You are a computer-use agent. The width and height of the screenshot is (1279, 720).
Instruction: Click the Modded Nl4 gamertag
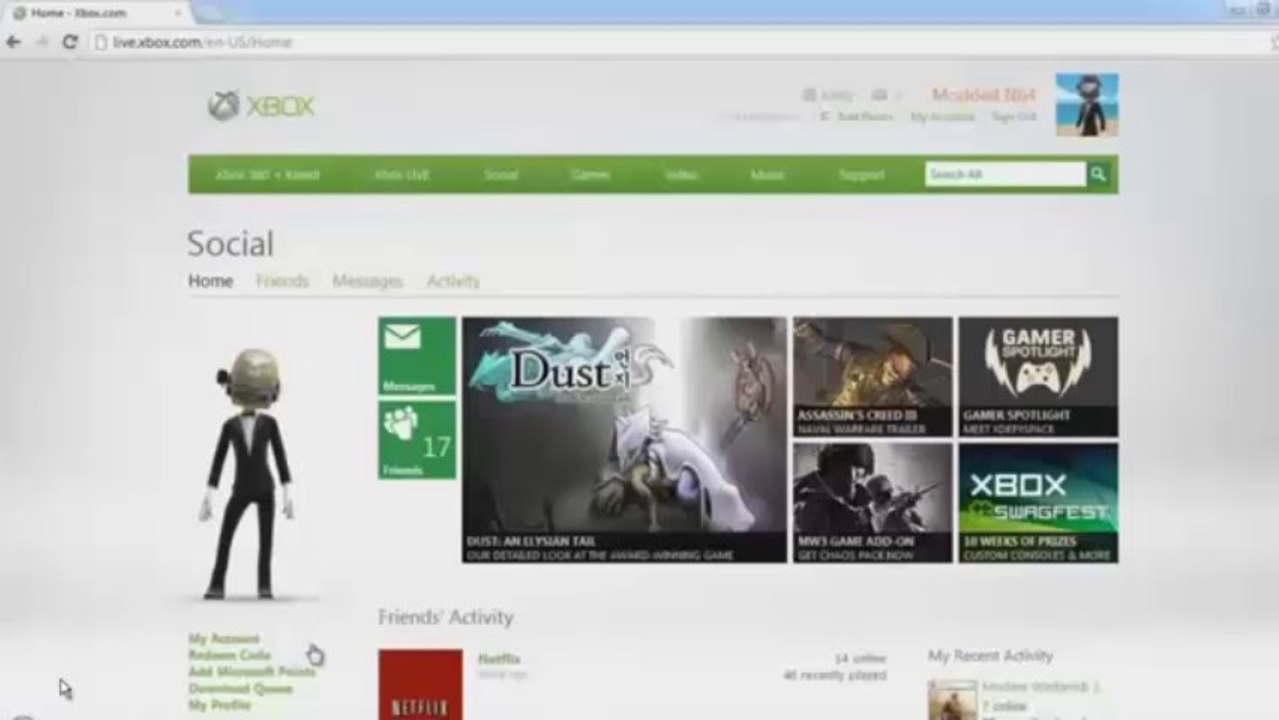984,95
